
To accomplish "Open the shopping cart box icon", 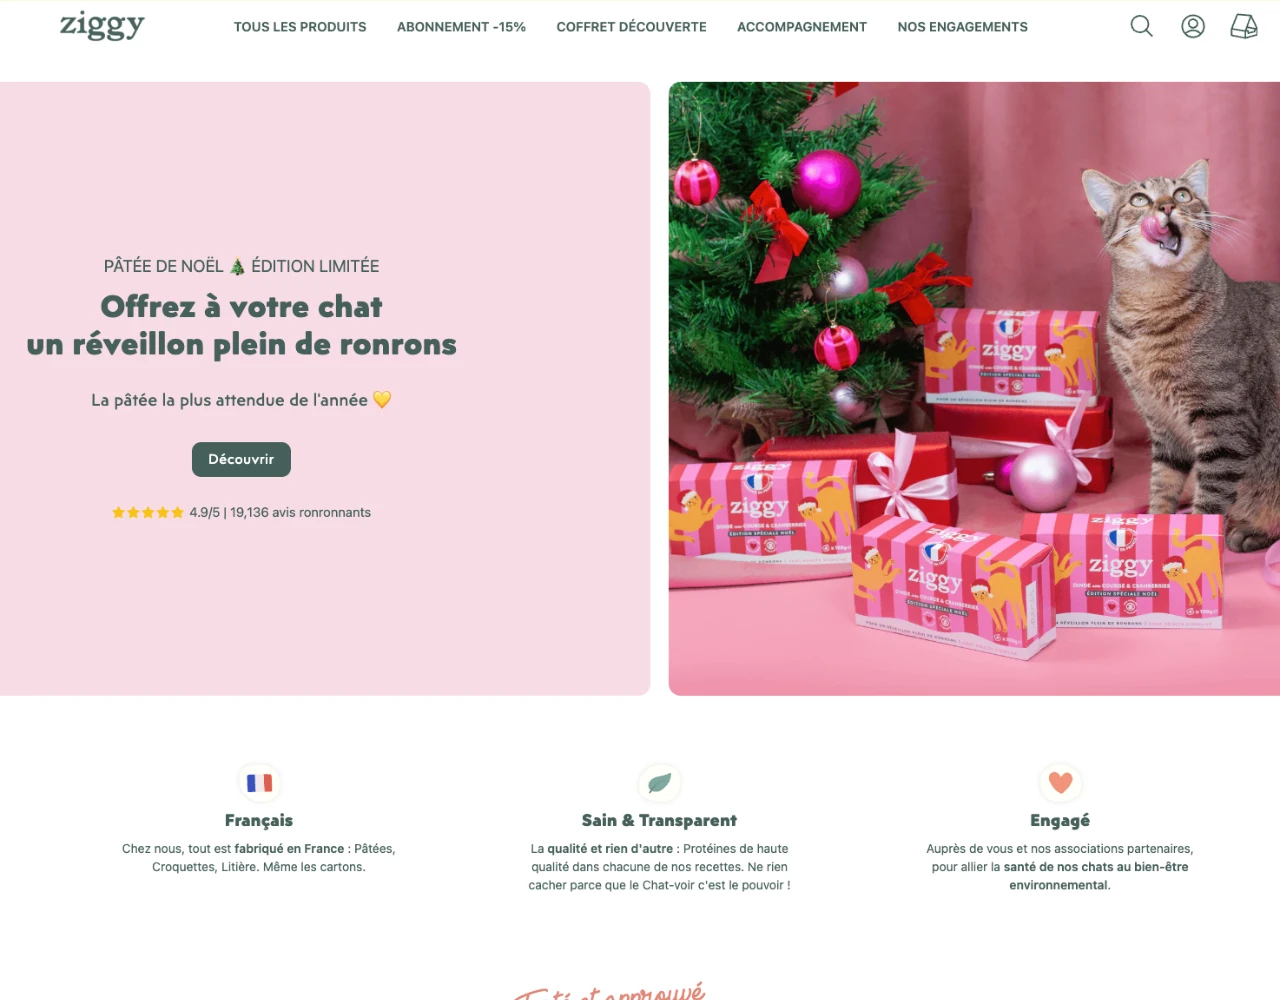I will pyautogui.click(x=1244, y=26).
